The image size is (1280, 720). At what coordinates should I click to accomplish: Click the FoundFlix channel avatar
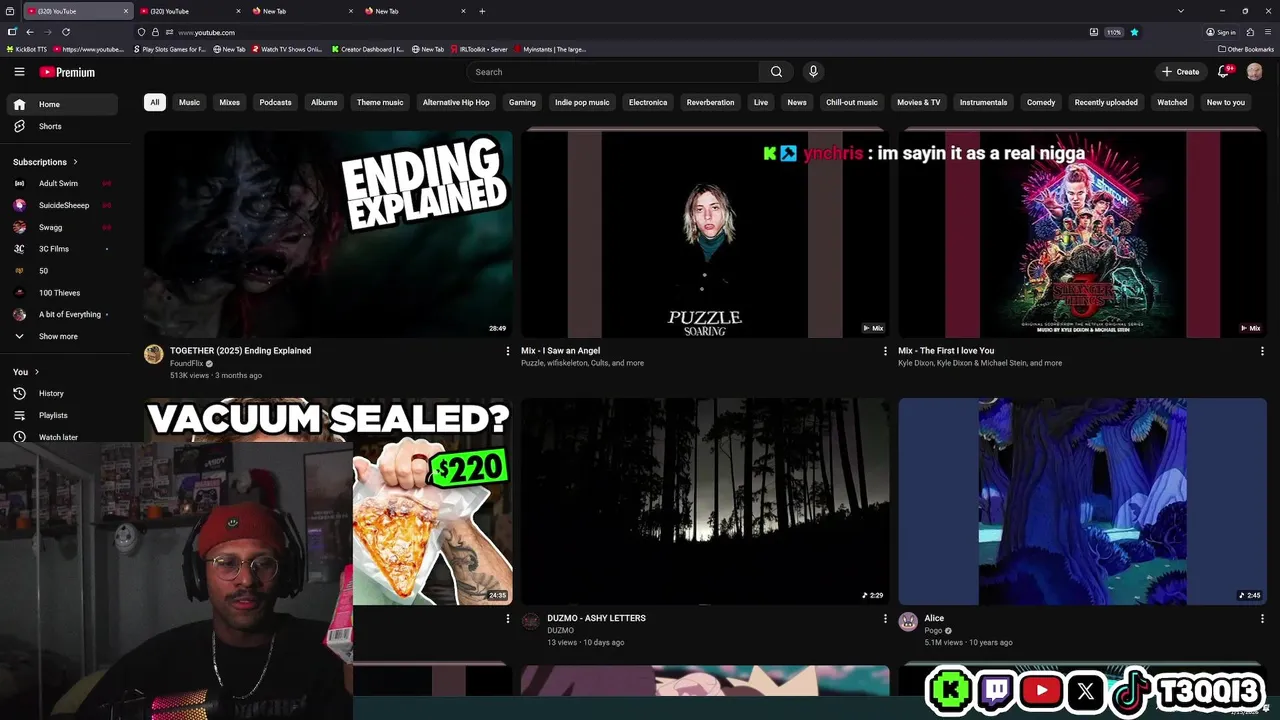tap(153, 354)
